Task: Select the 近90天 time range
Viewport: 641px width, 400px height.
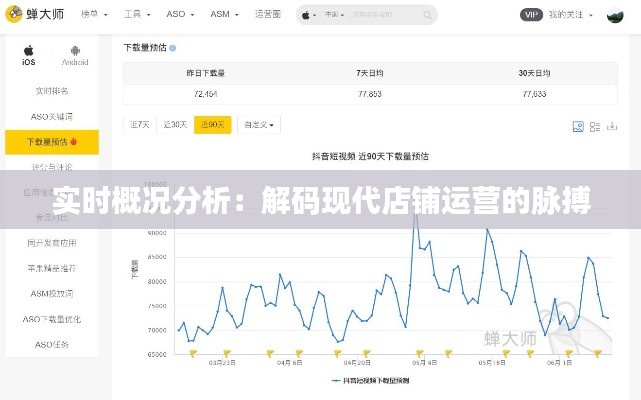Action: tap(212, 125)
